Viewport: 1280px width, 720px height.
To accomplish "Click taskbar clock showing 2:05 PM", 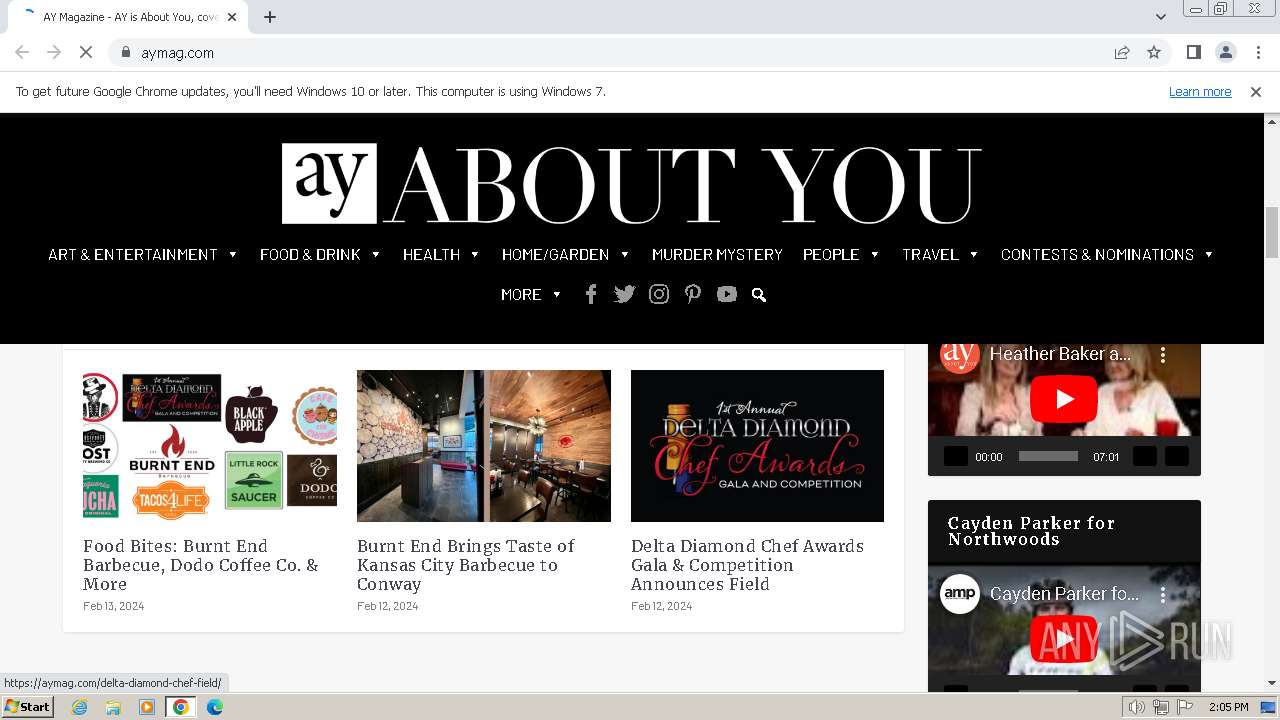I will (x=1228, y=707).
